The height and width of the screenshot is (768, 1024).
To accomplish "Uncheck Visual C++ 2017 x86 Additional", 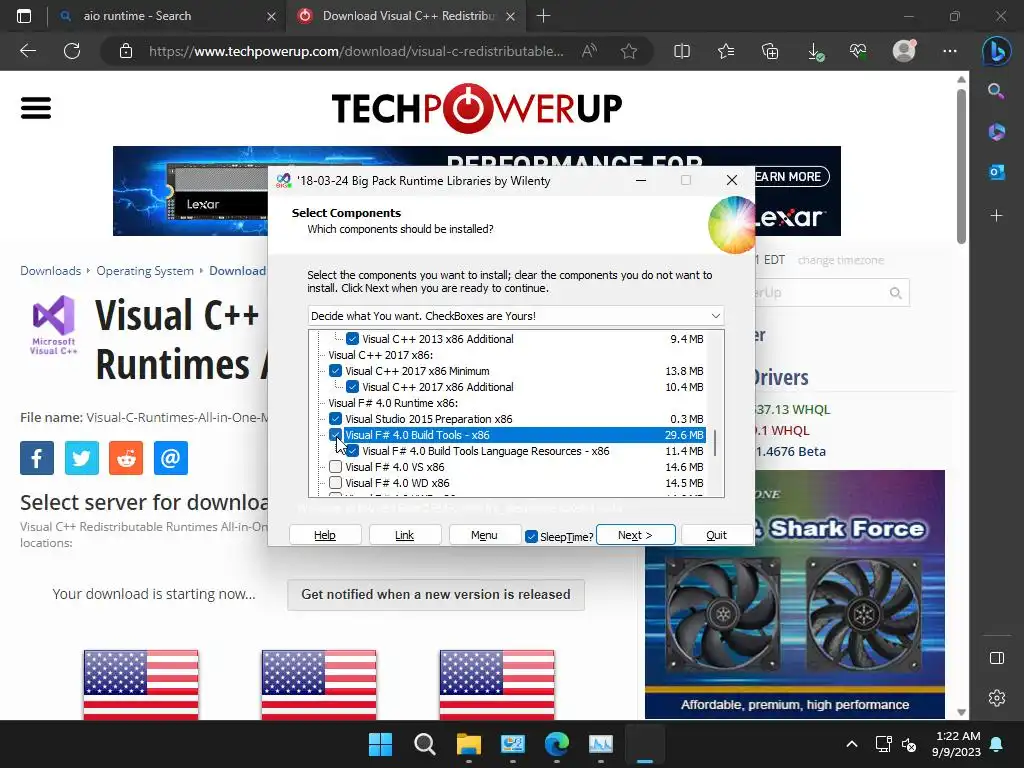I will click(352, 387).
